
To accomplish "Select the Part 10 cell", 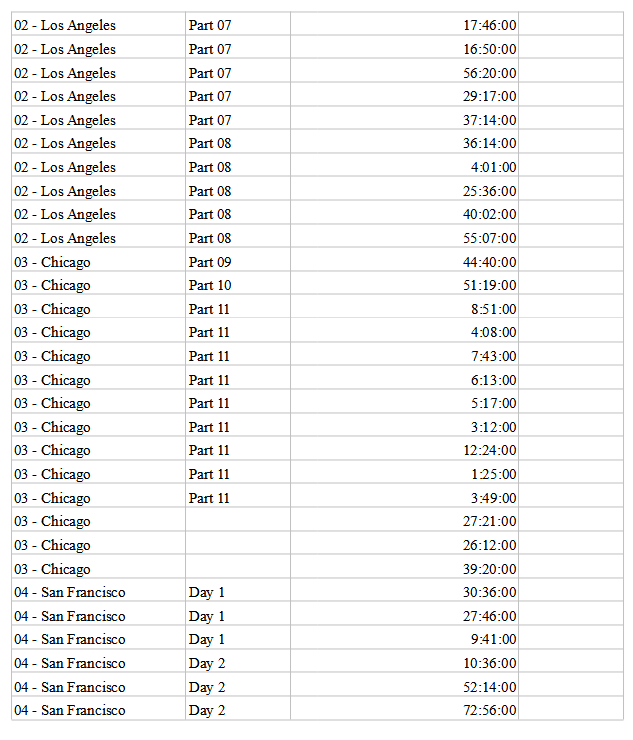I will pos(210,286).
